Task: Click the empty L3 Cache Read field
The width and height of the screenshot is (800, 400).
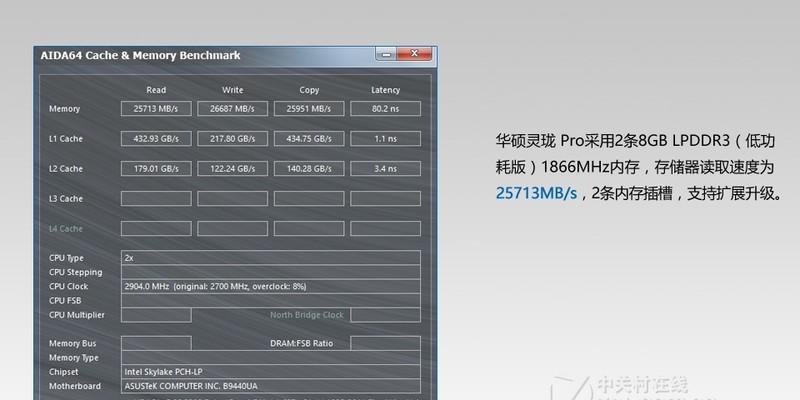Action: pos(156,198)
